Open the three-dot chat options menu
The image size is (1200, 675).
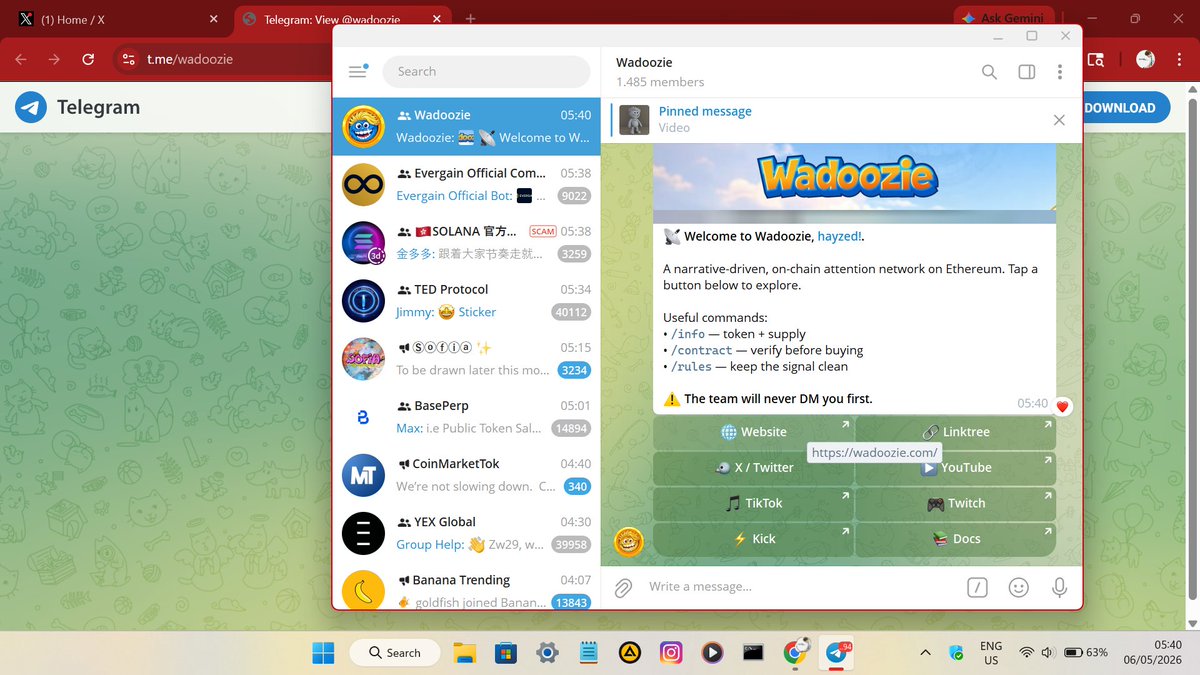click(1060, 72)
